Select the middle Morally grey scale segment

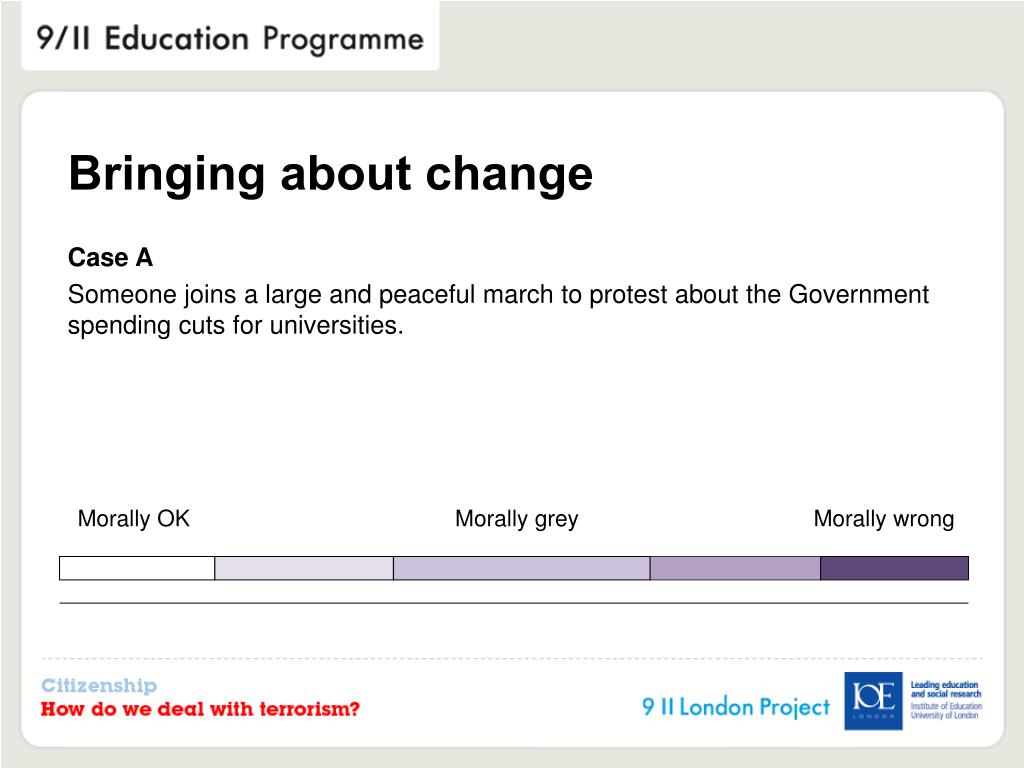pyautogui.click(x=522, y=568)
